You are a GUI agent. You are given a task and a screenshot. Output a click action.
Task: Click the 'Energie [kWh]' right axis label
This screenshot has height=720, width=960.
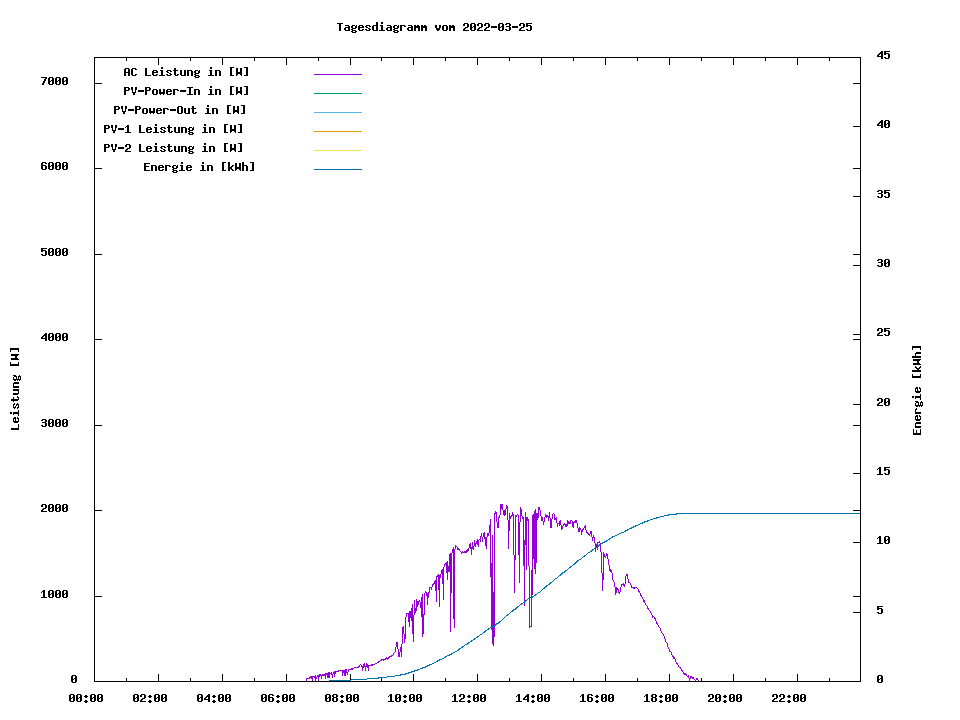(x=917, y=390)
